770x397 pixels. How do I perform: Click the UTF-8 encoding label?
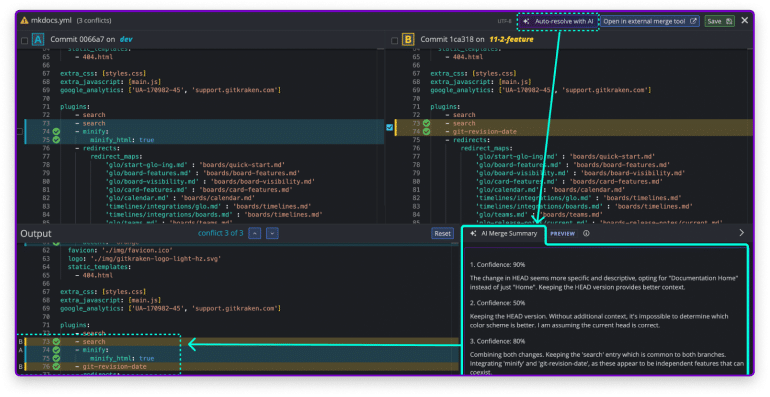[504, 22]
